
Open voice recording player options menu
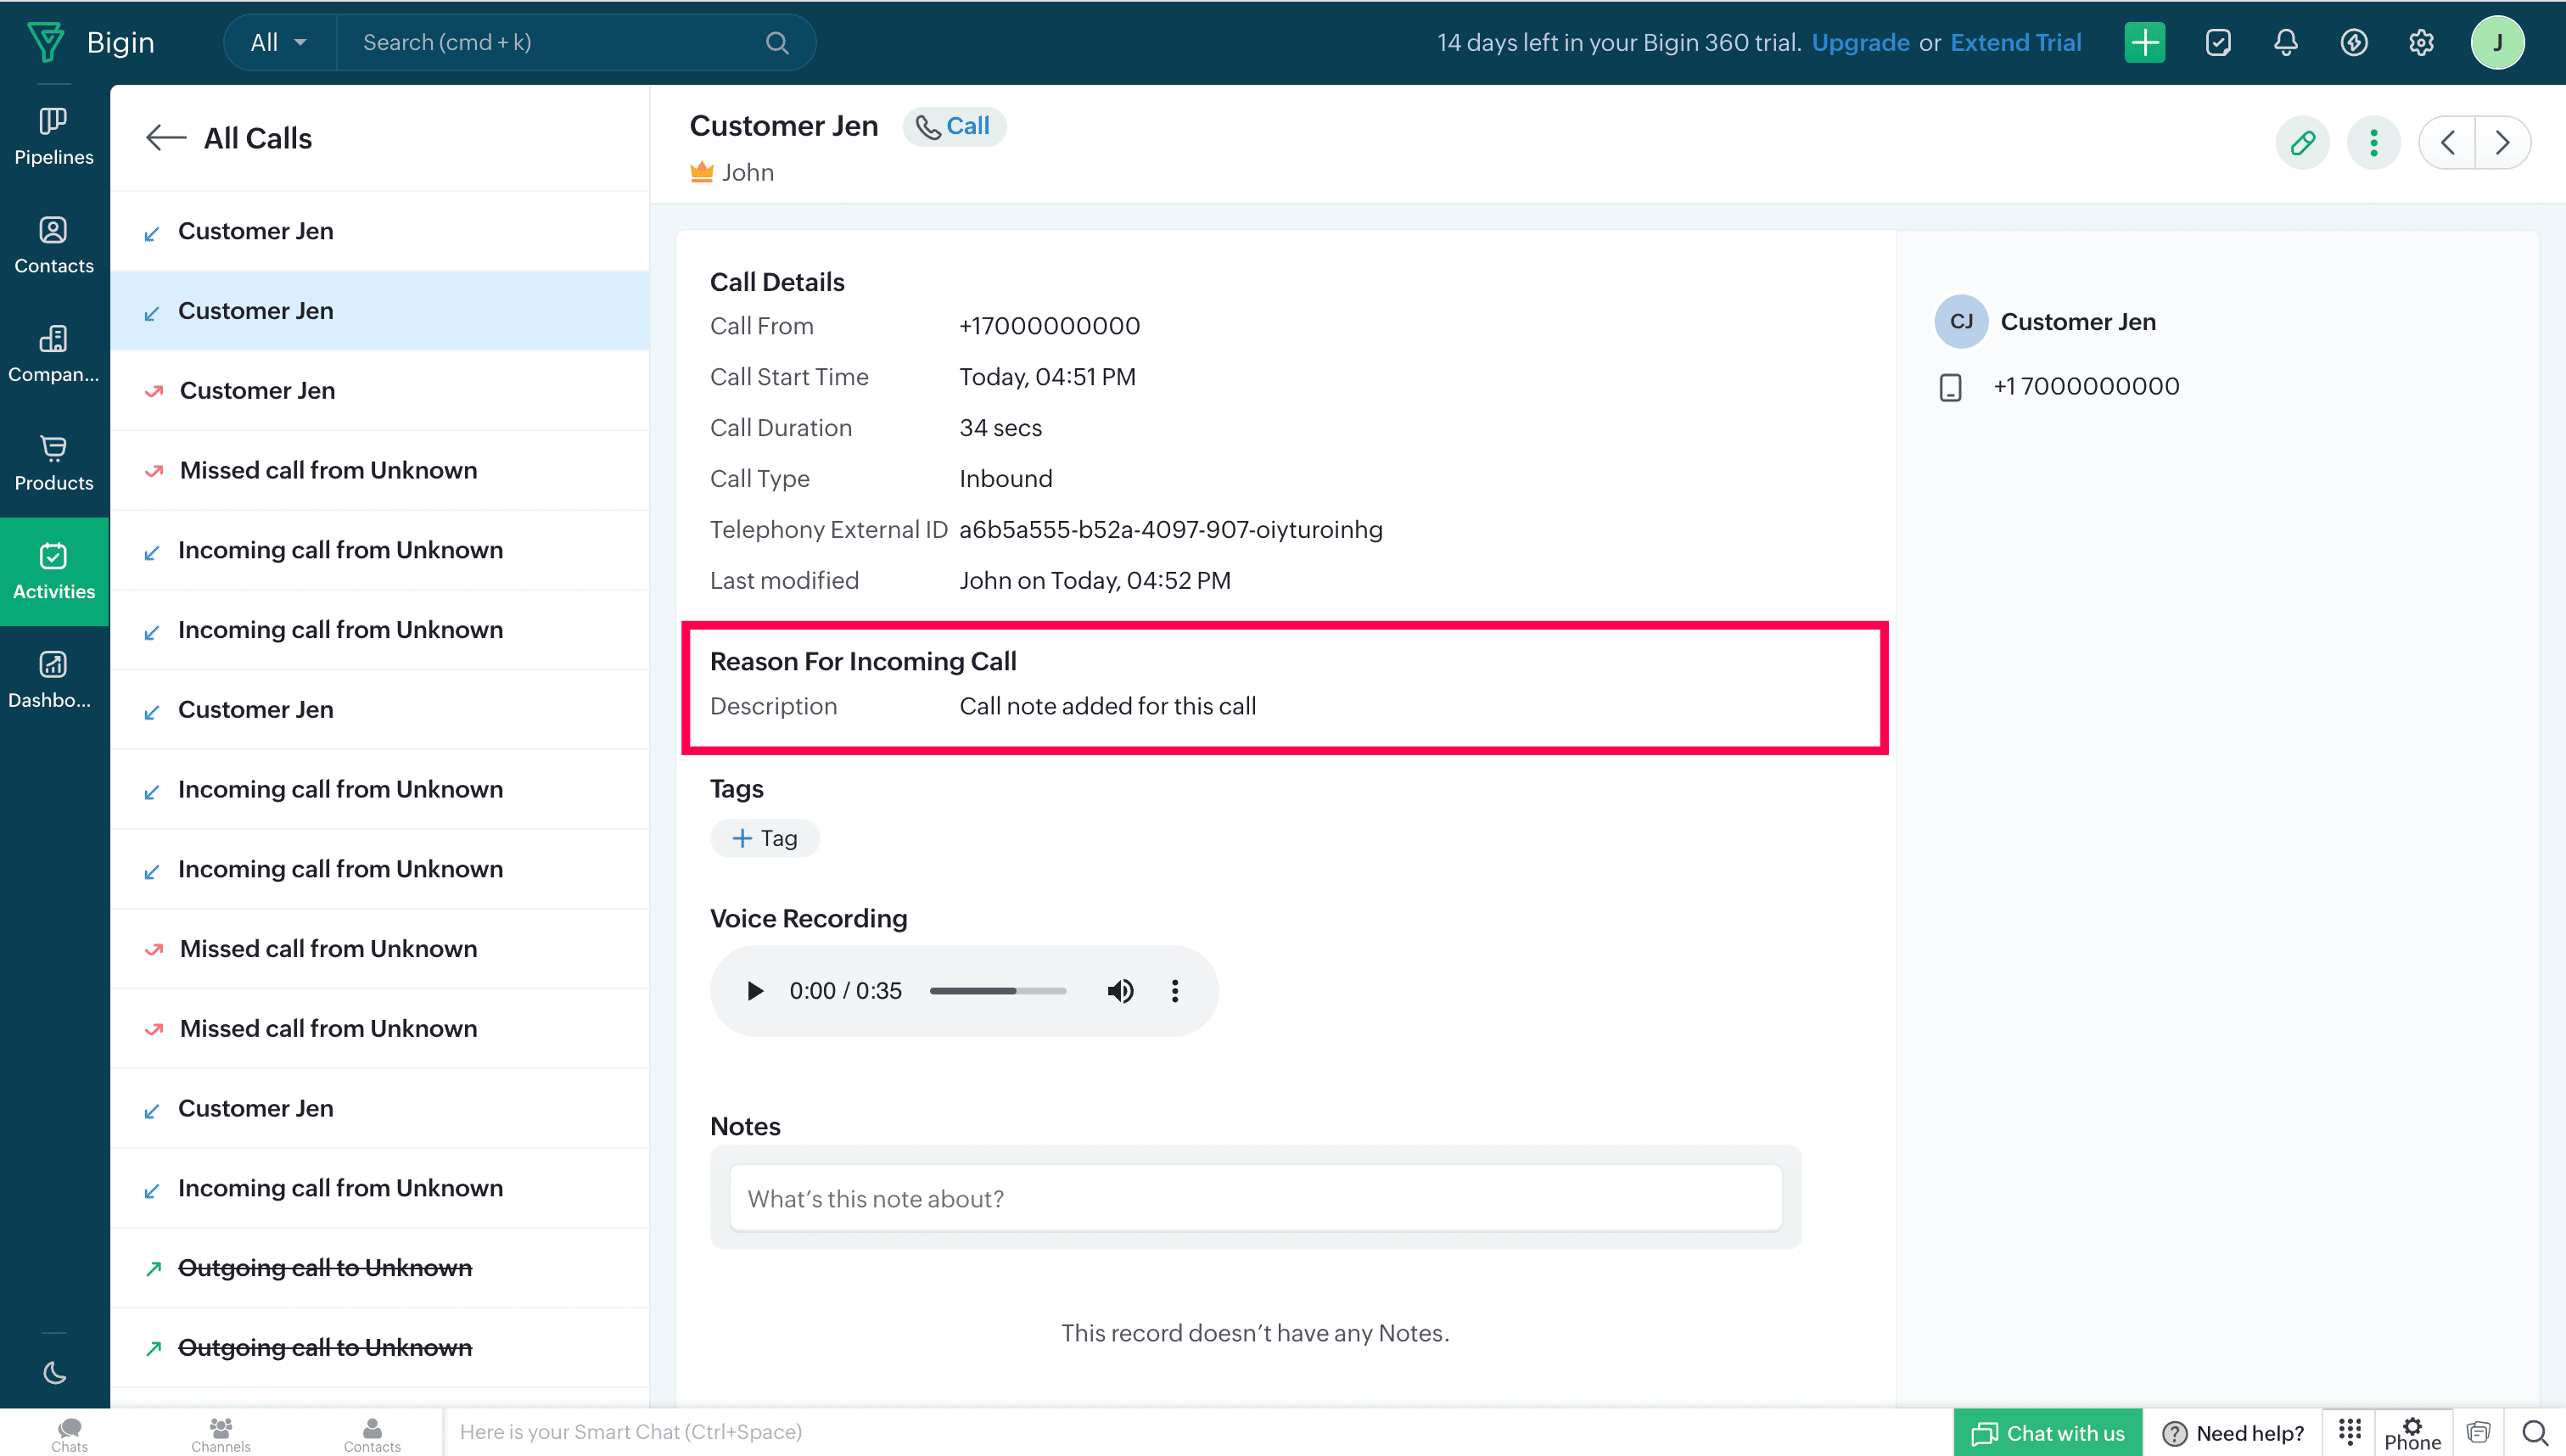(1175, 990)
